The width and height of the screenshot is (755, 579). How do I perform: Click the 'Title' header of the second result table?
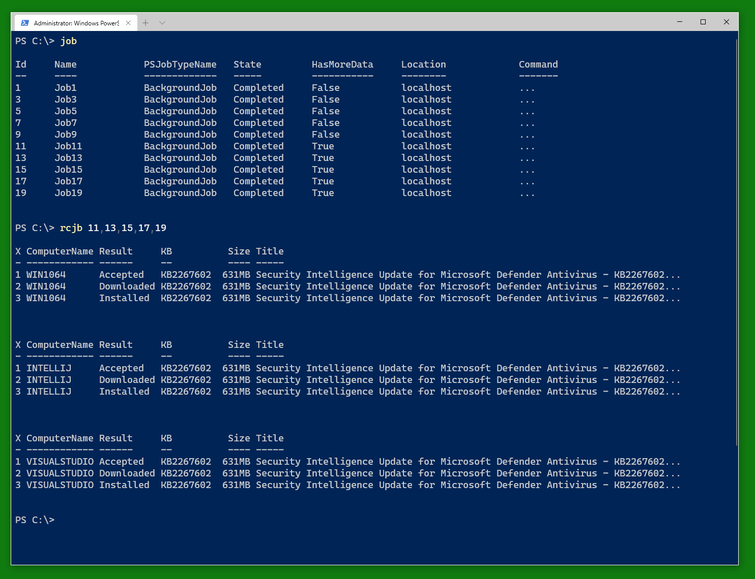270,345
